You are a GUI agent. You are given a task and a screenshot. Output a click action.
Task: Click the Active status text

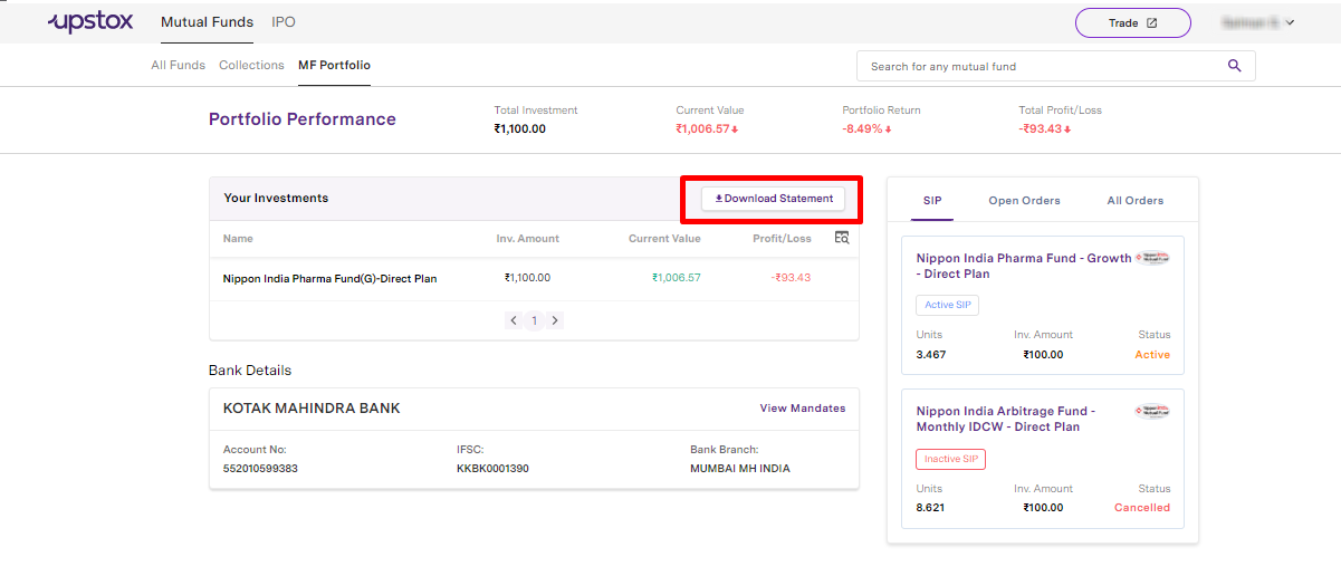(1152, 355)
